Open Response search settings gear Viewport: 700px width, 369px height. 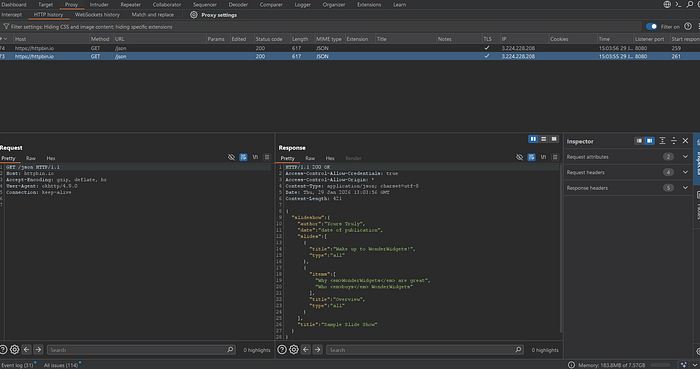click(x=294, y=350)
